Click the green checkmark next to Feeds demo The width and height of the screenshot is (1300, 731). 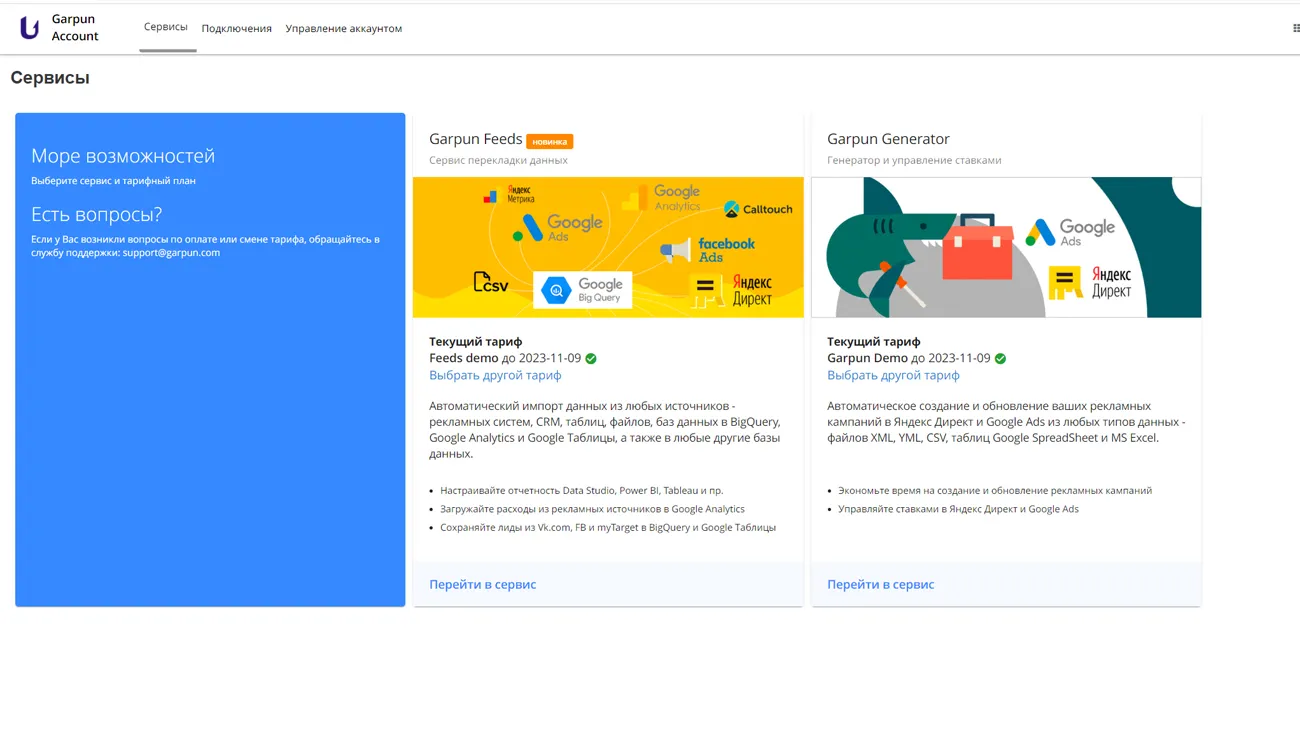pyautogui.click(x=591, y=359)
